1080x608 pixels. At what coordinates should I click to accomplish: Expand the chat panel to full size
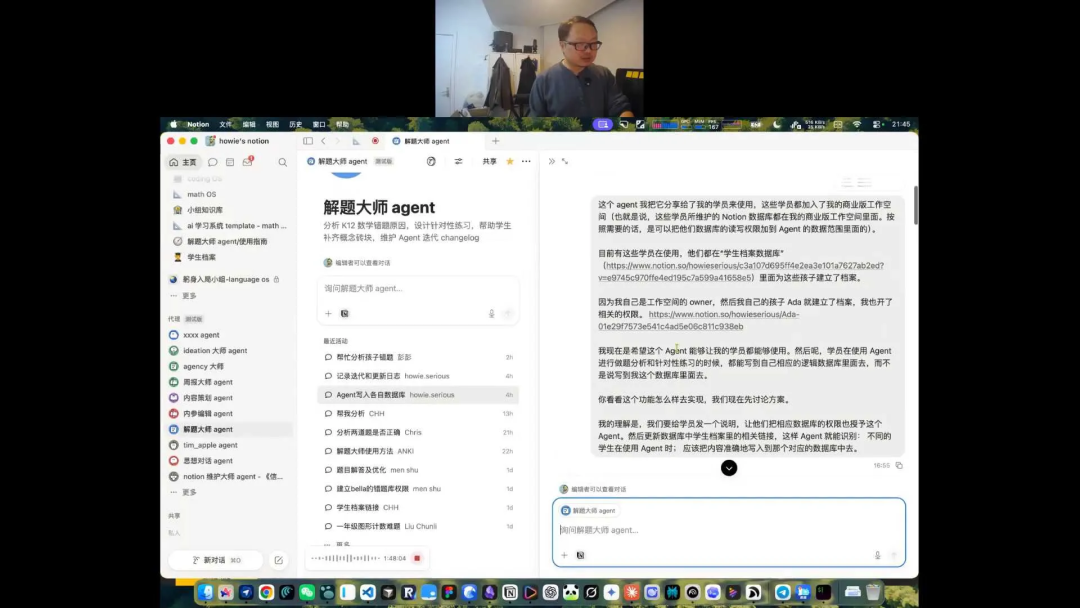565,161
